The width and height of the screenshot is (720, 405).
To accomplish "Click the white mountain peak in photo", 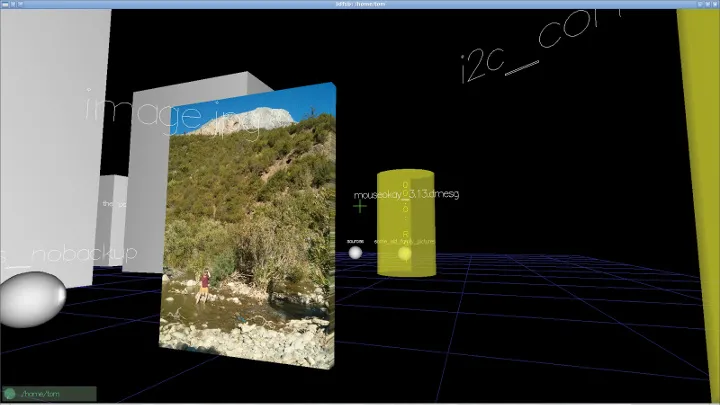I will click(248, 120).
